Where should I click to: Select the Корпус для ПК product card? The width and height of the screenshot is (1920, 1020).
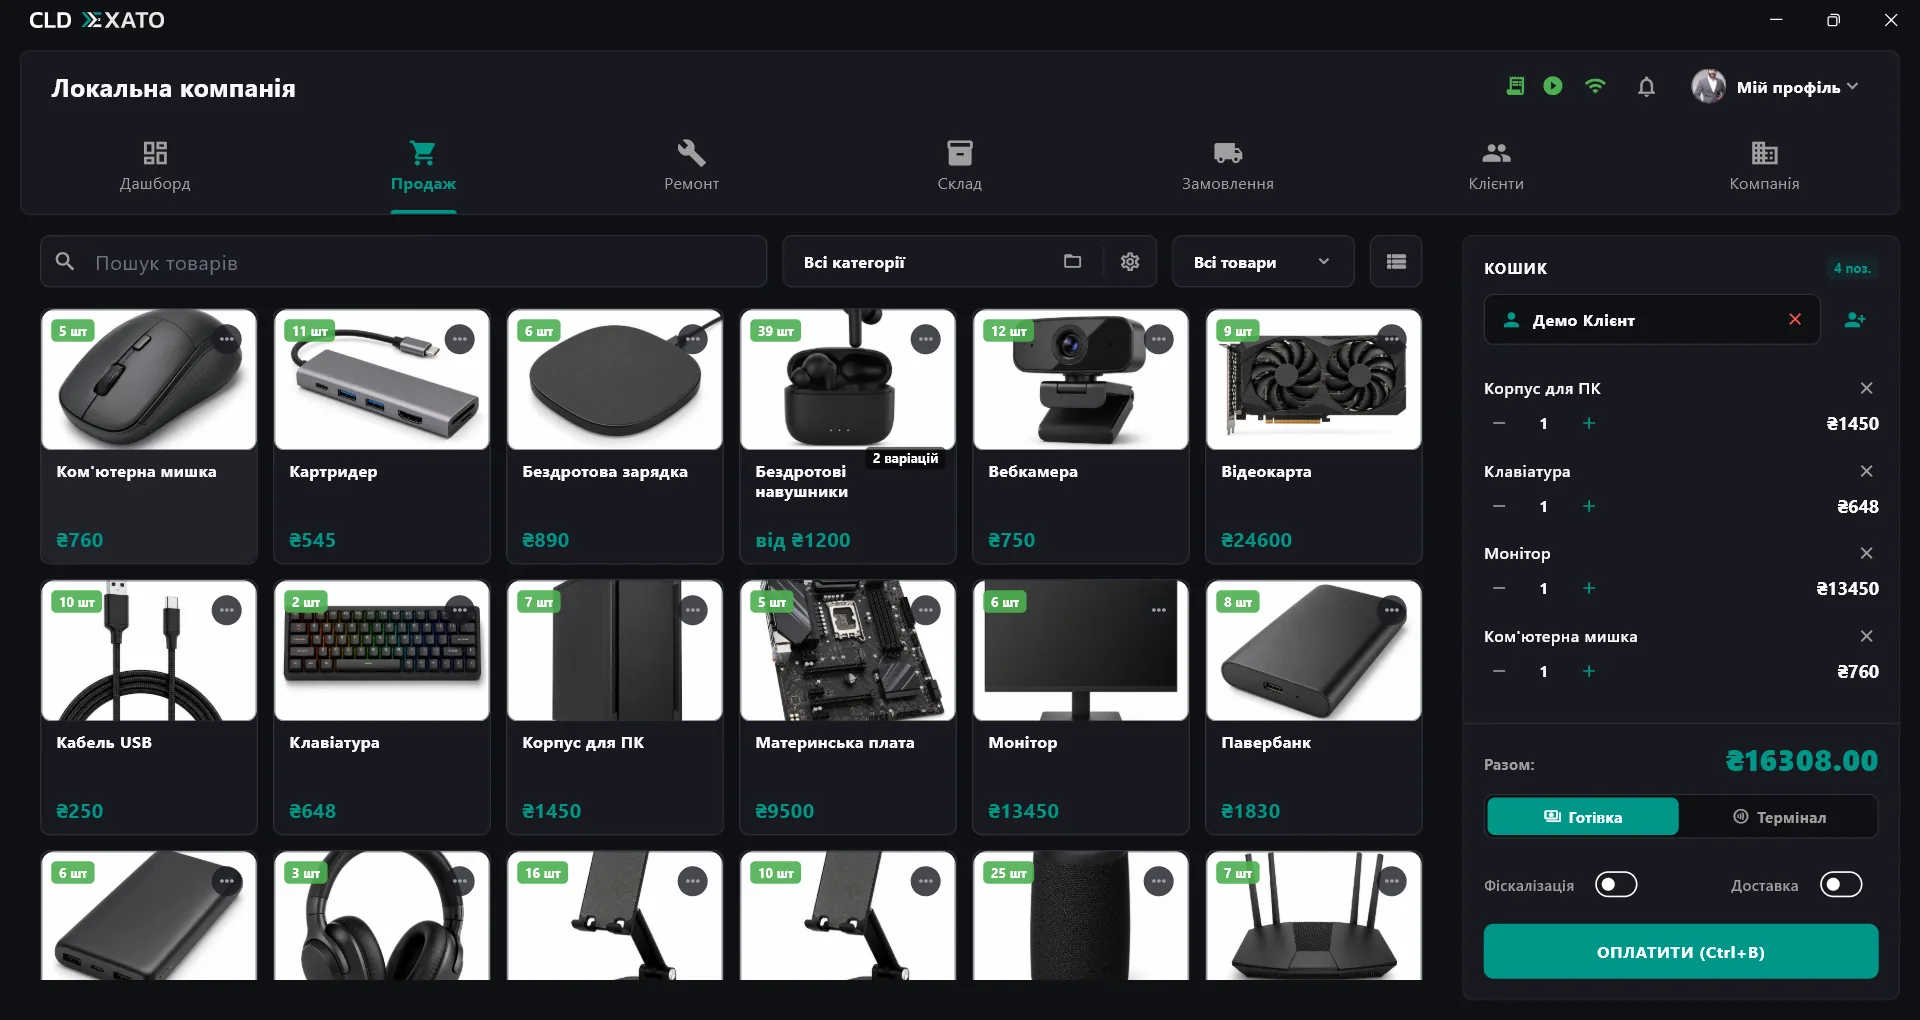click(x=615, y=707)
